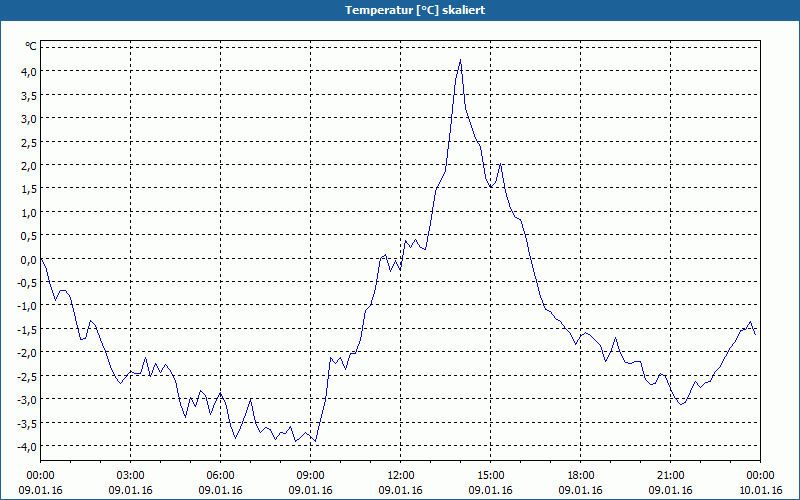
Task: Click the 12:00 time axis label
Action: pos(401,476)
